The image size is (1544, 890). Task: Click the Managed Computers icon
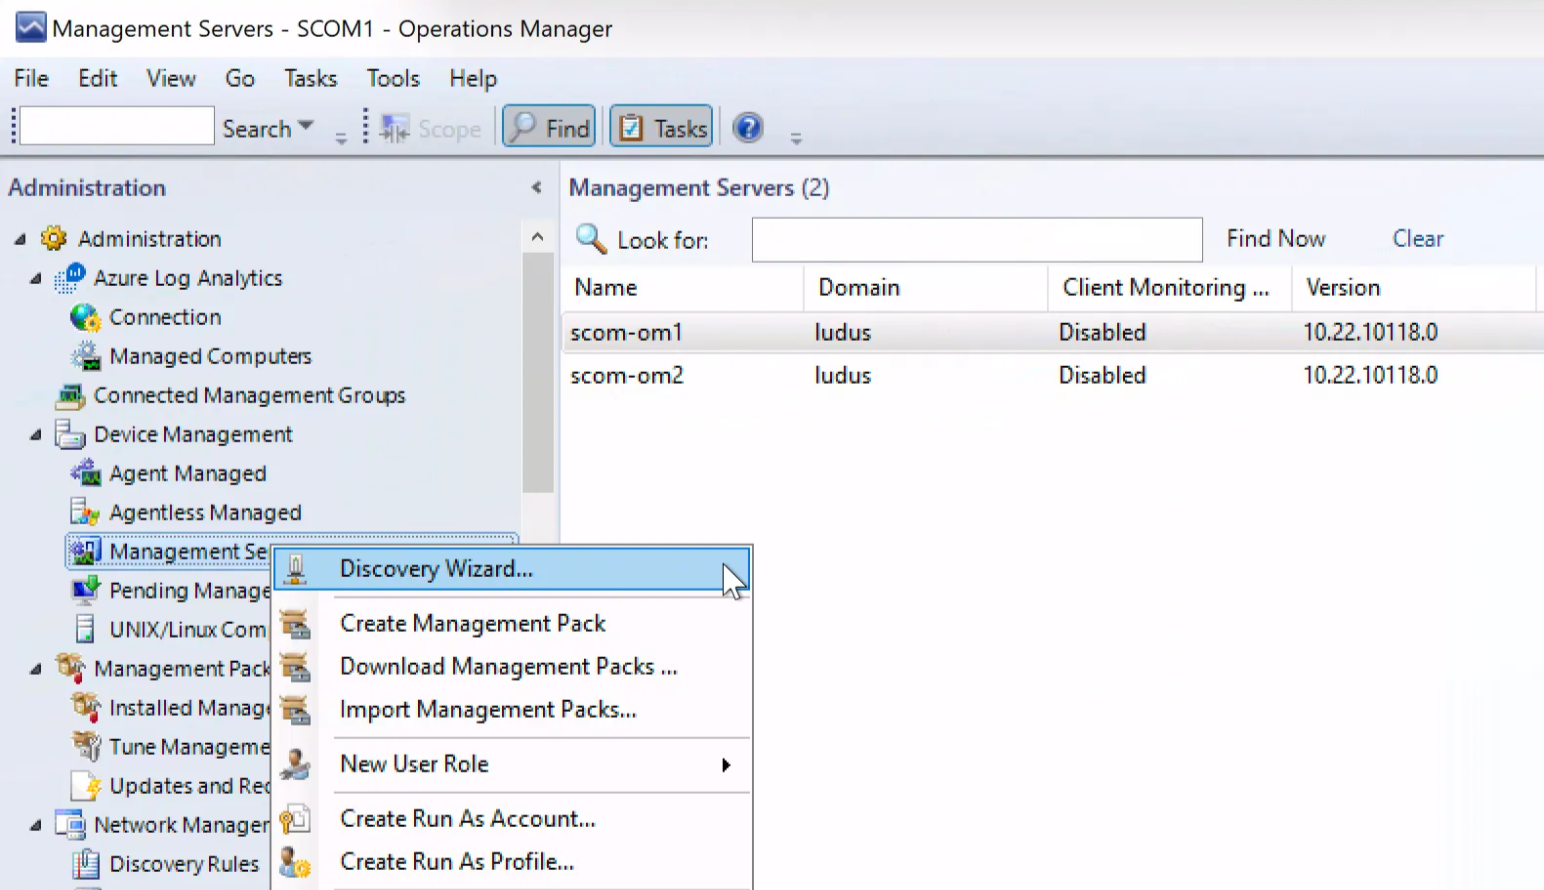click(86, 357)
